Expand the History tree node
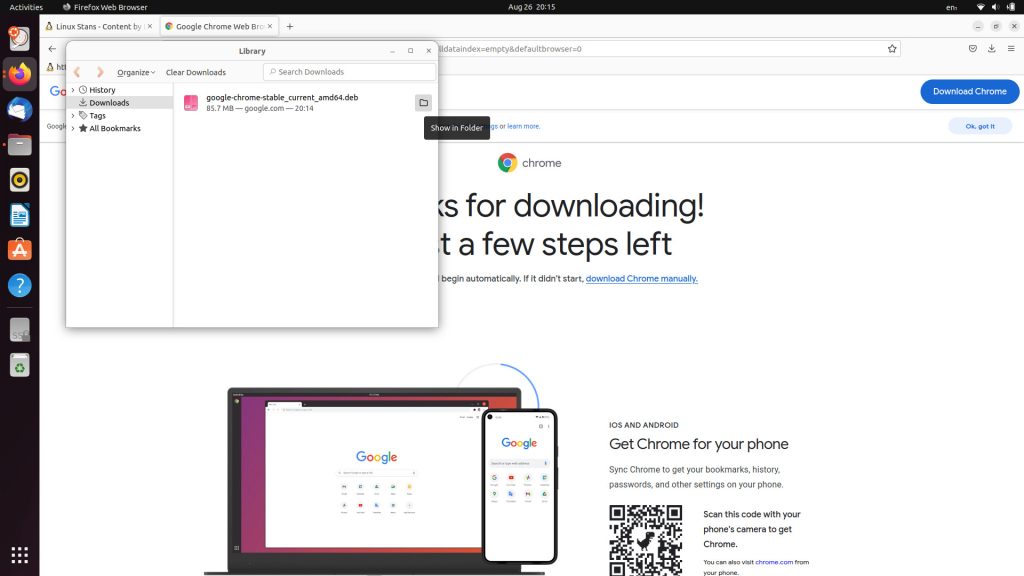This screenshot has height=576, width=1024. pyautogui.click(x=73, y=90)
